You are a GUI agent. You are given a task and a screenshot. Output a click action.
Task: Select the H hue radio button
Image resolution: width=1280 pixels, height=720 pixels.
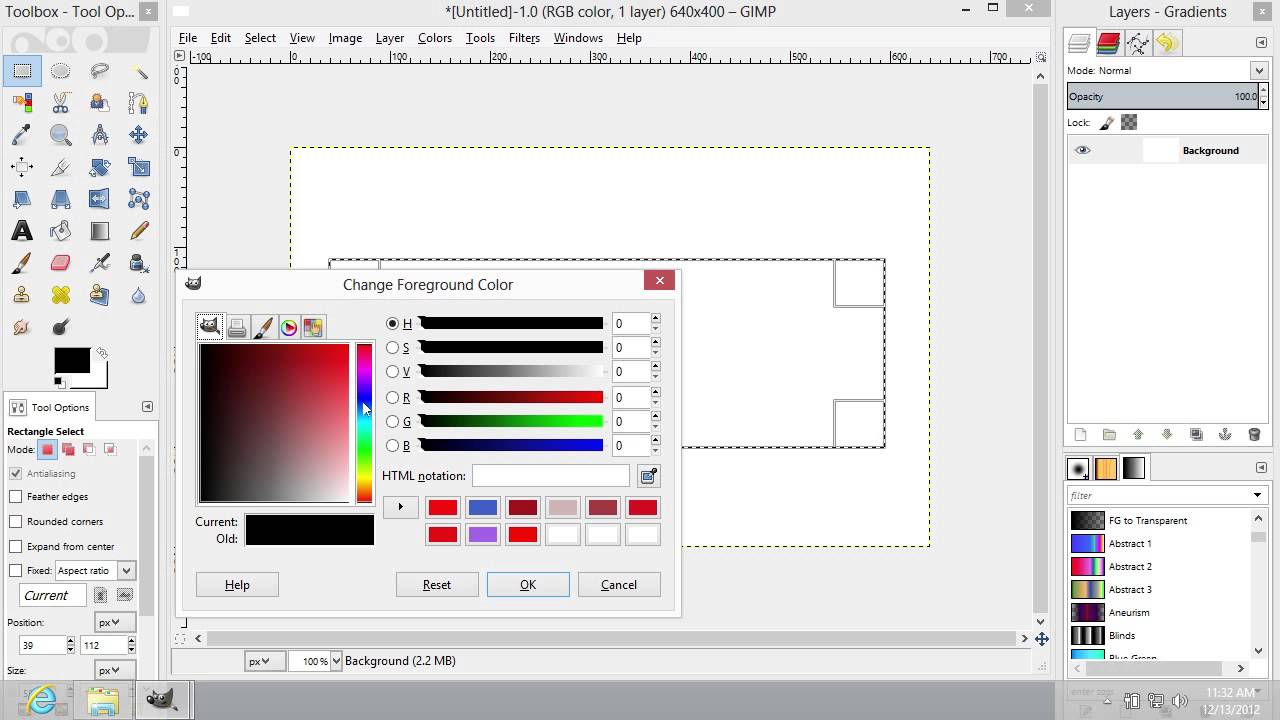393,323
